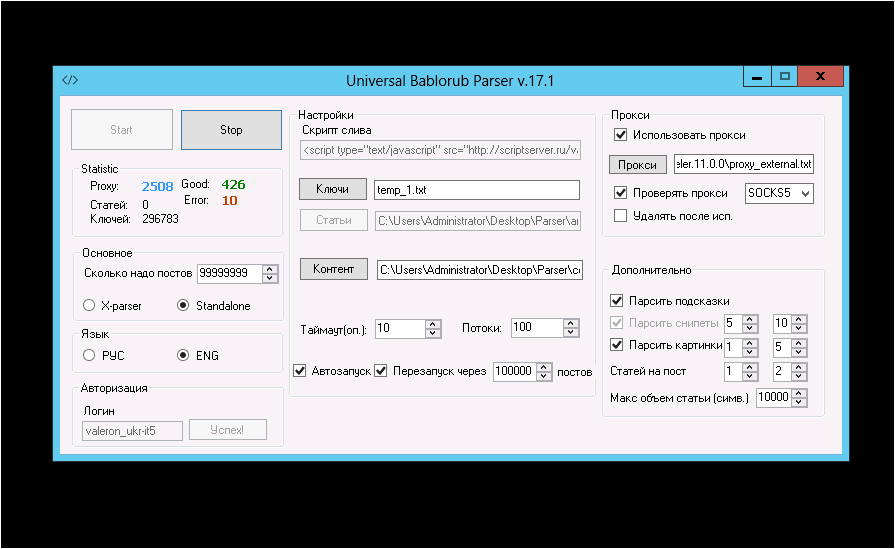This screenshot has width=895, height=549.
Task: Close the Universal Bablorub Parser window
Action: 820,76
